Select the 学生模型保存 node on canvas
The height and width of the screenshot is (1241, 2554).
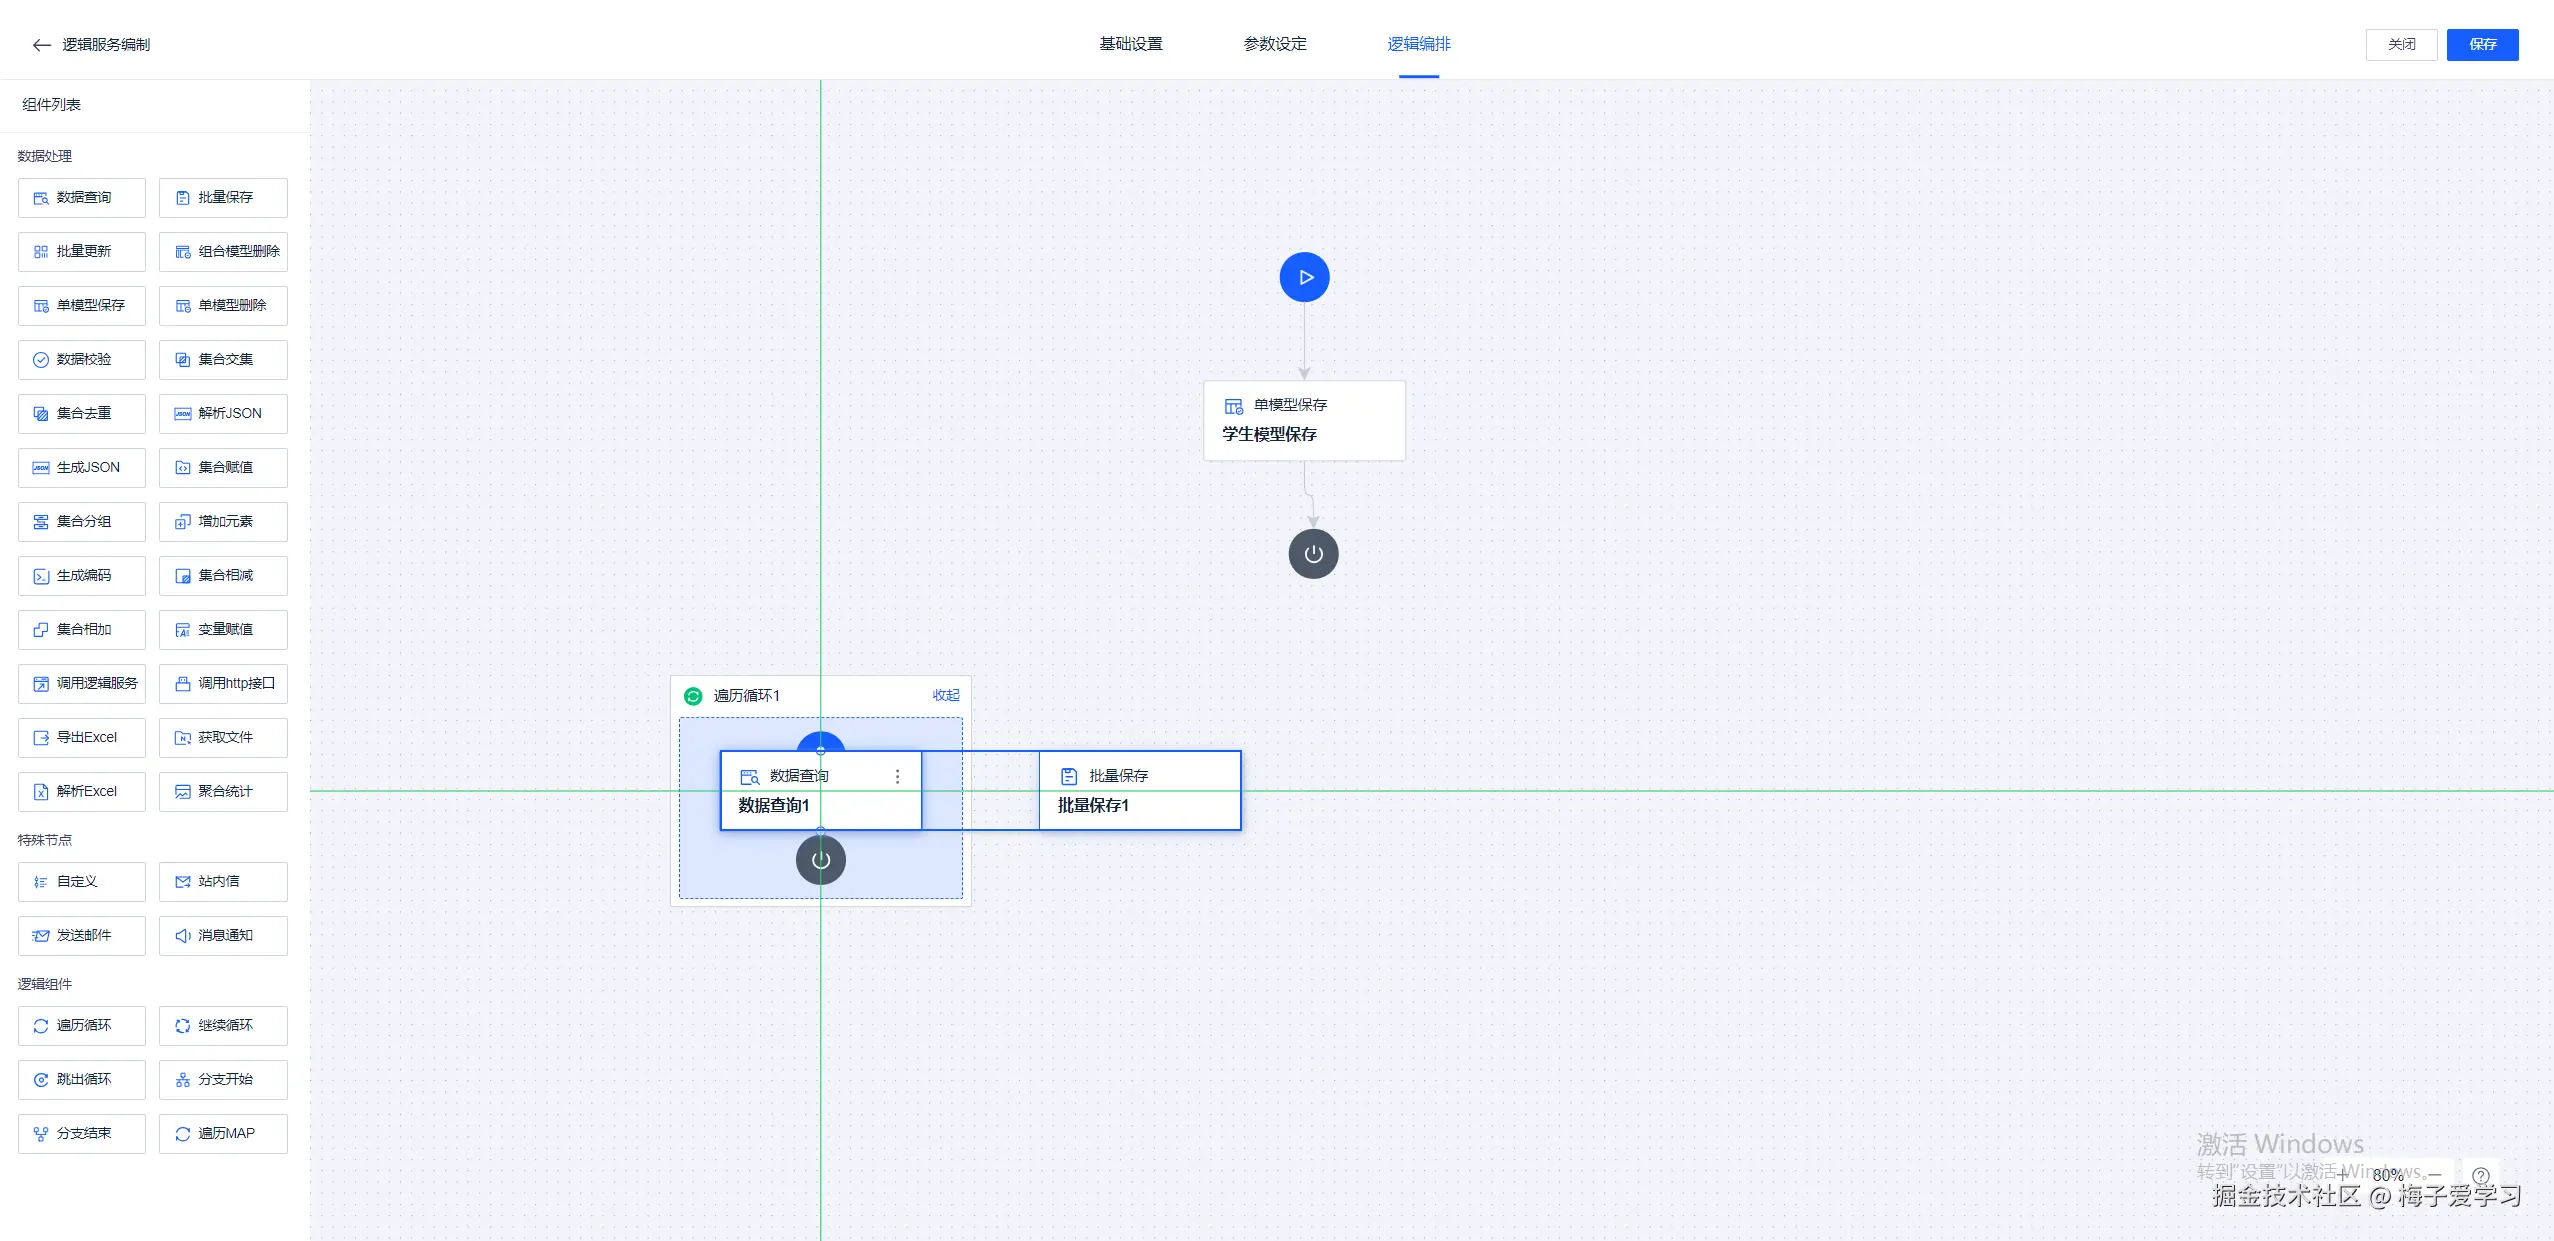coord(1303,421)
